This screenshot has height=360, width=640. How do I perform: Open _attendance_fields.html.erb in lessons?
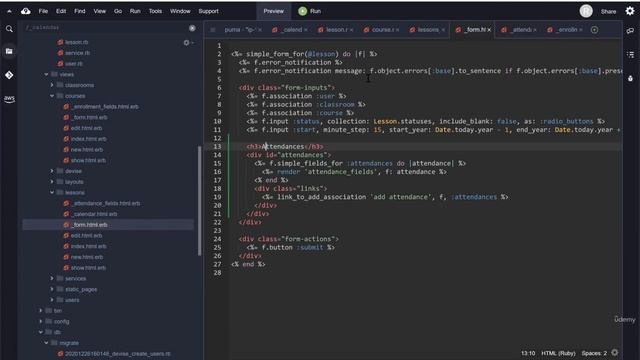[x=106, y=203]
